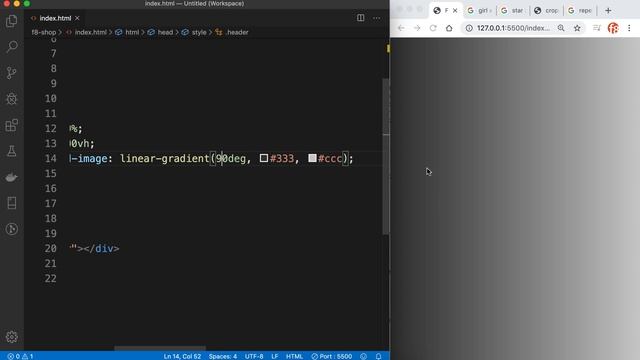This screenshot has width=640, height=360.
Task: Close the active Chrome tab
Action: 455,11
